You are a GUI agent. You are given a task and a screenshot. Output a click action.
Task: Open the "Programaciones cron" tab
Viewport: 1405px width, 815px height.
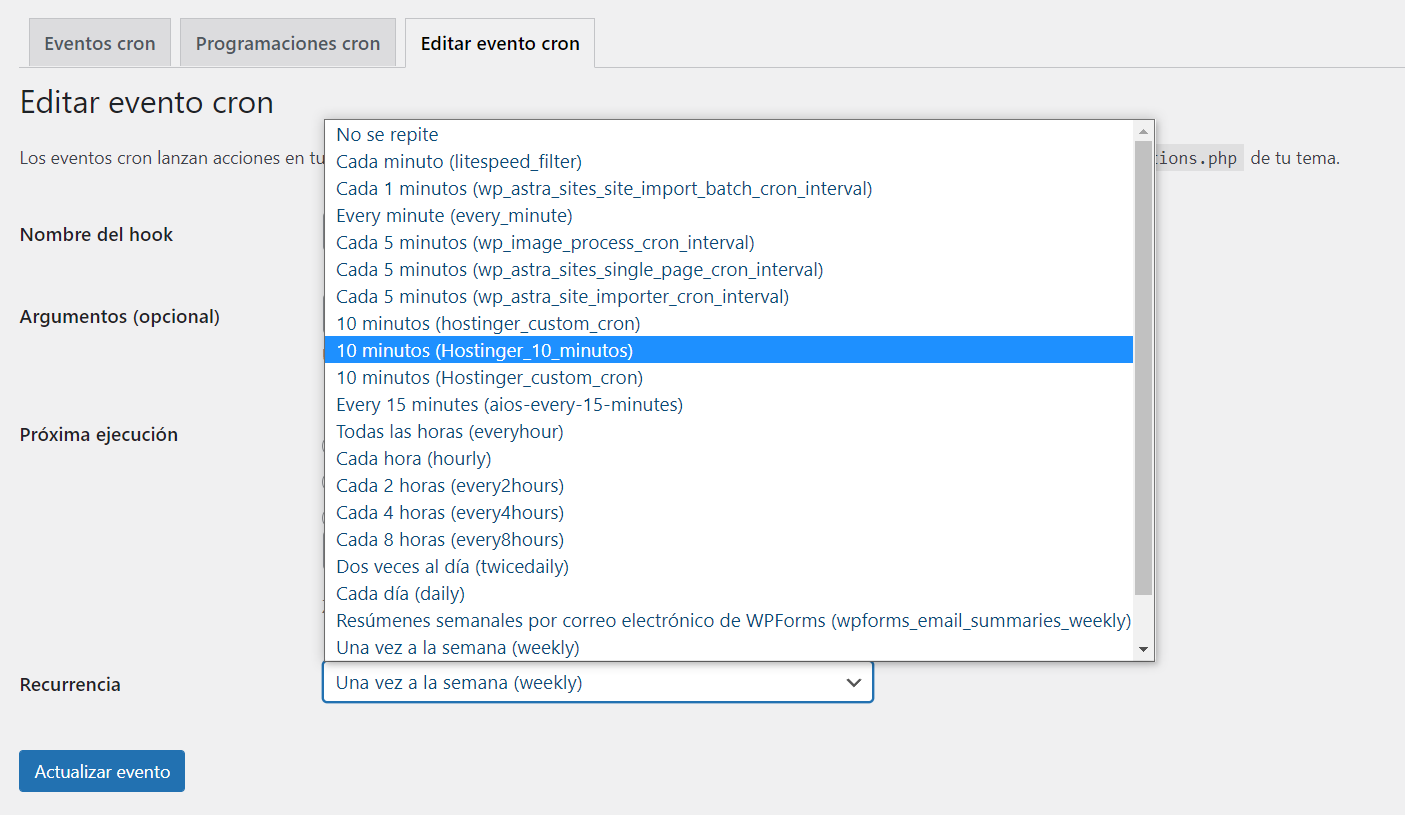click(x=288, y=42)
